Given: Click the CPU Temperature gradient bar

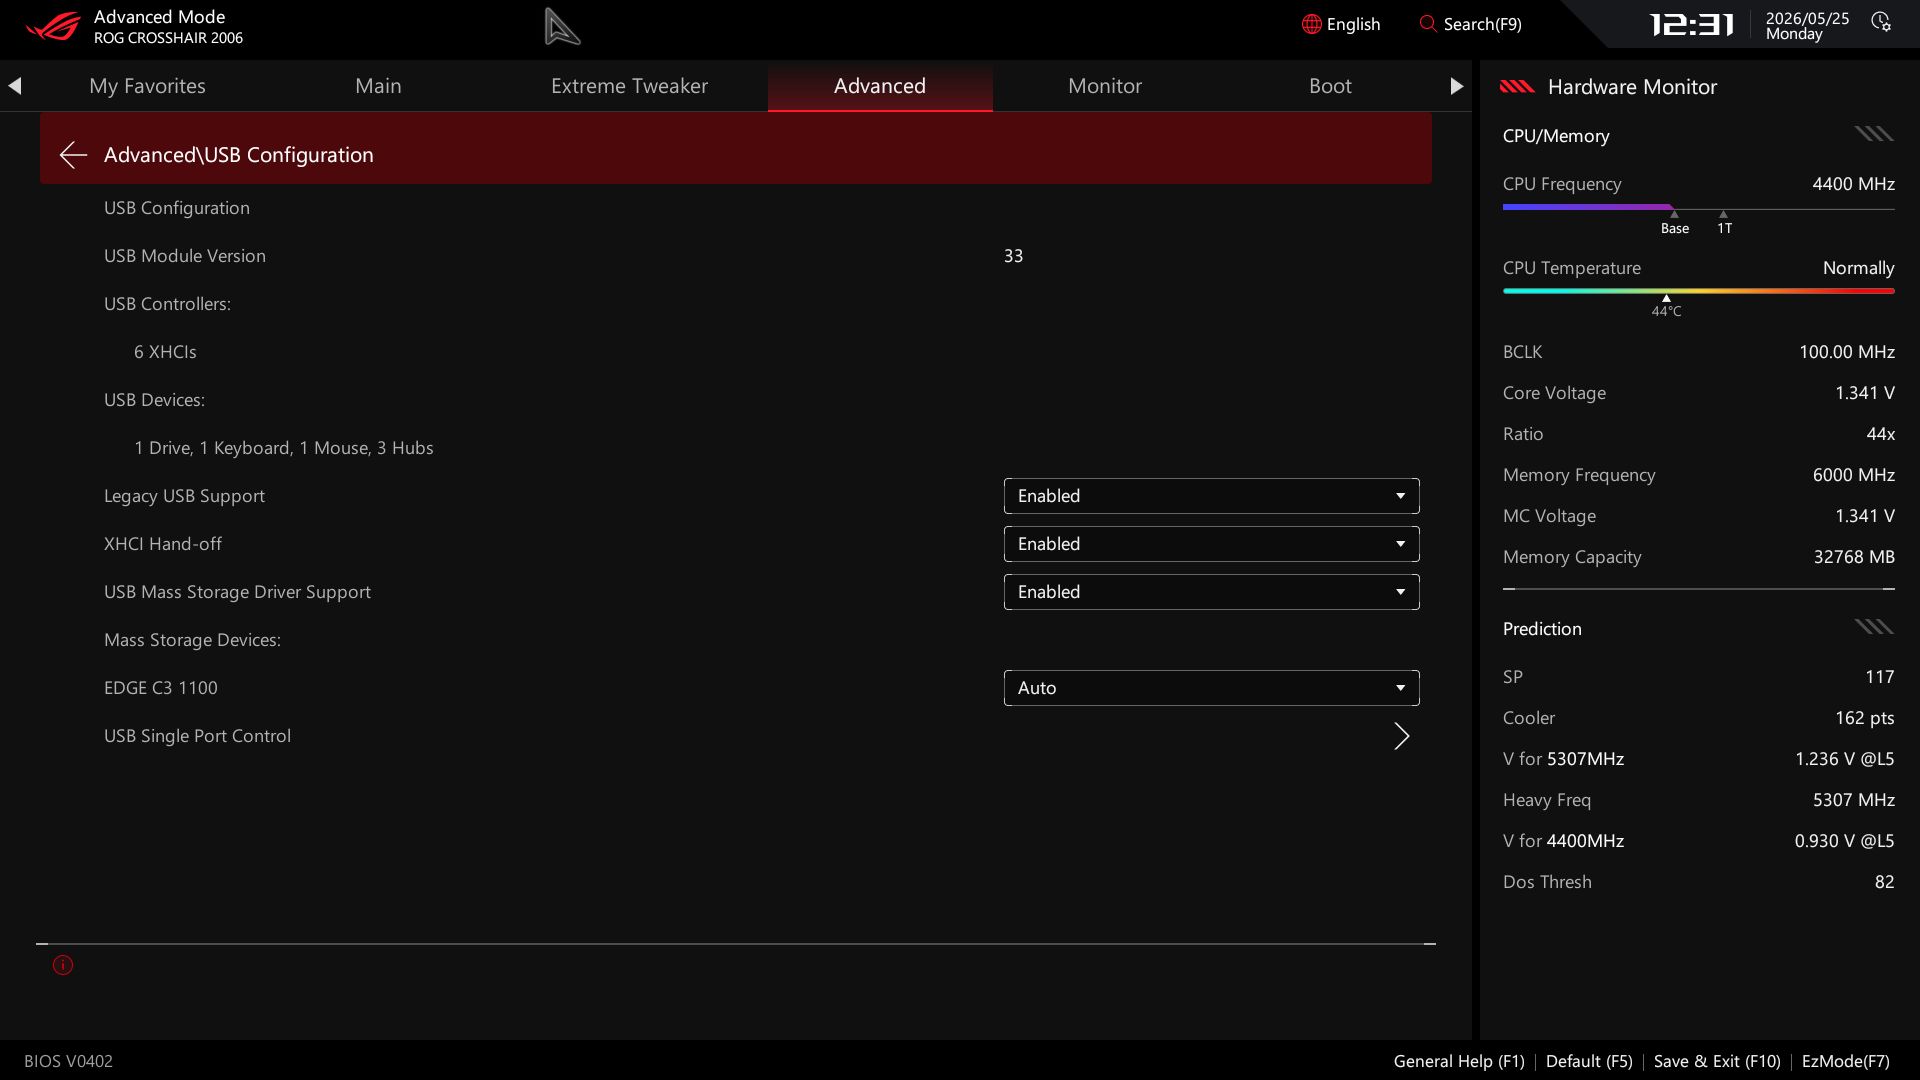Looking at the screenshot, I should [1698, 291].
